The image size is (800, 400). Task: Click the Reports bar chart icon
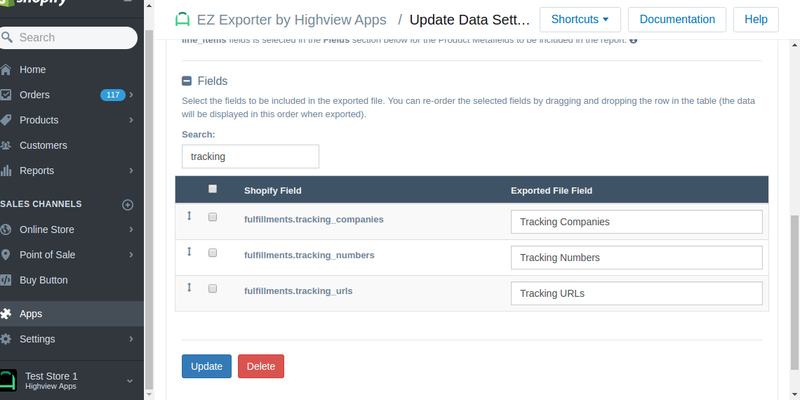(5, 170)
